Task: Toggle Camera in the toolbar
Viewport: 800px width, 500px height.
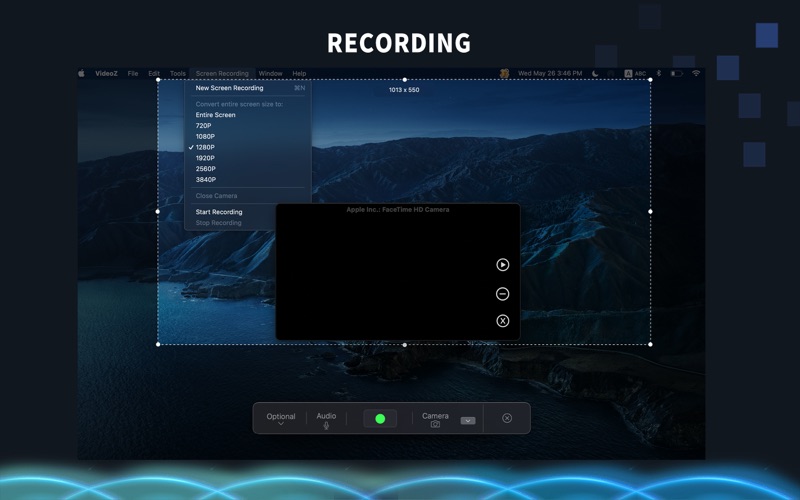Action: click(435, 419)
